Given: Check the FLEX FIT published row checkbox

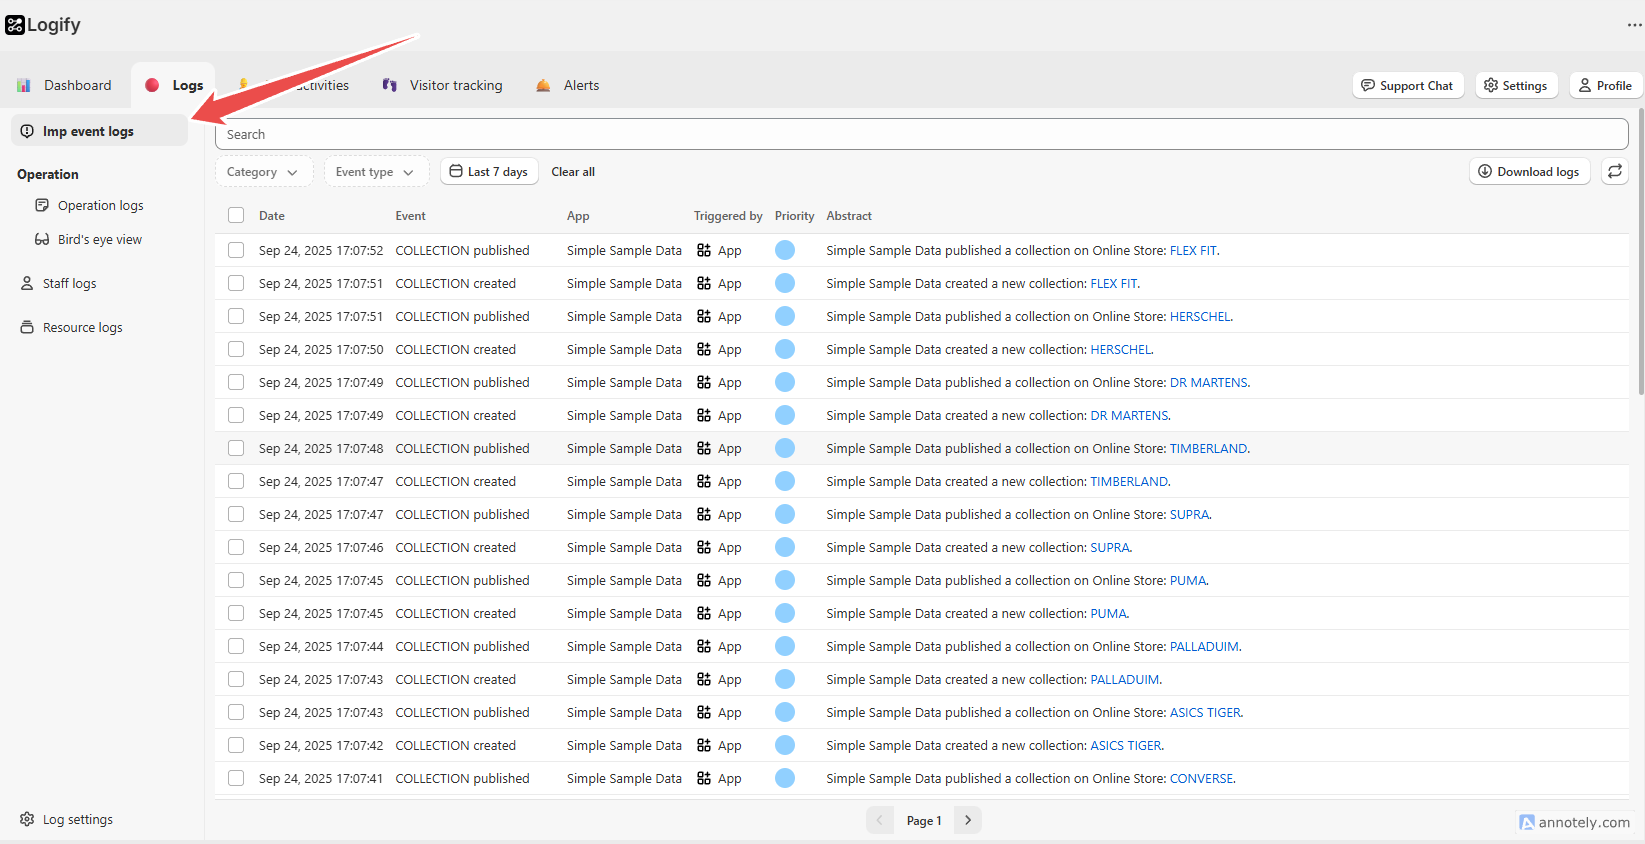Looking at the screenshot, I should (x=236, y=250).
